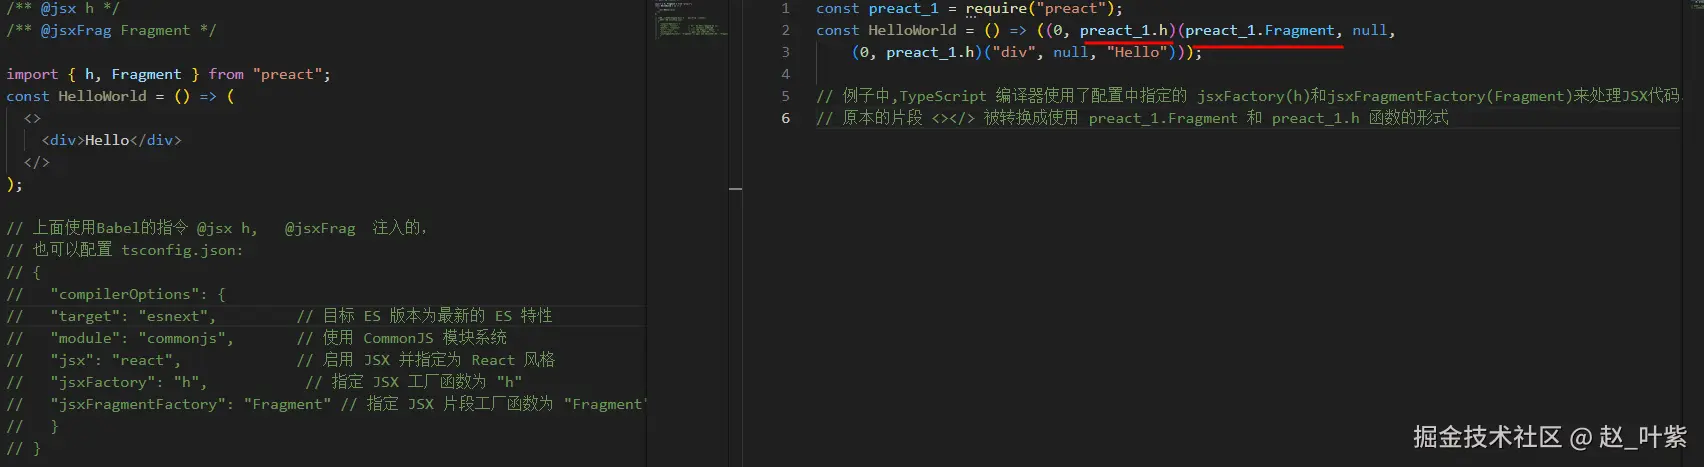This screenshot has width=1704, height=467.
Task: Click the comment with '@jsx h, @jsxFrag' directives
Action: point(216,228)
